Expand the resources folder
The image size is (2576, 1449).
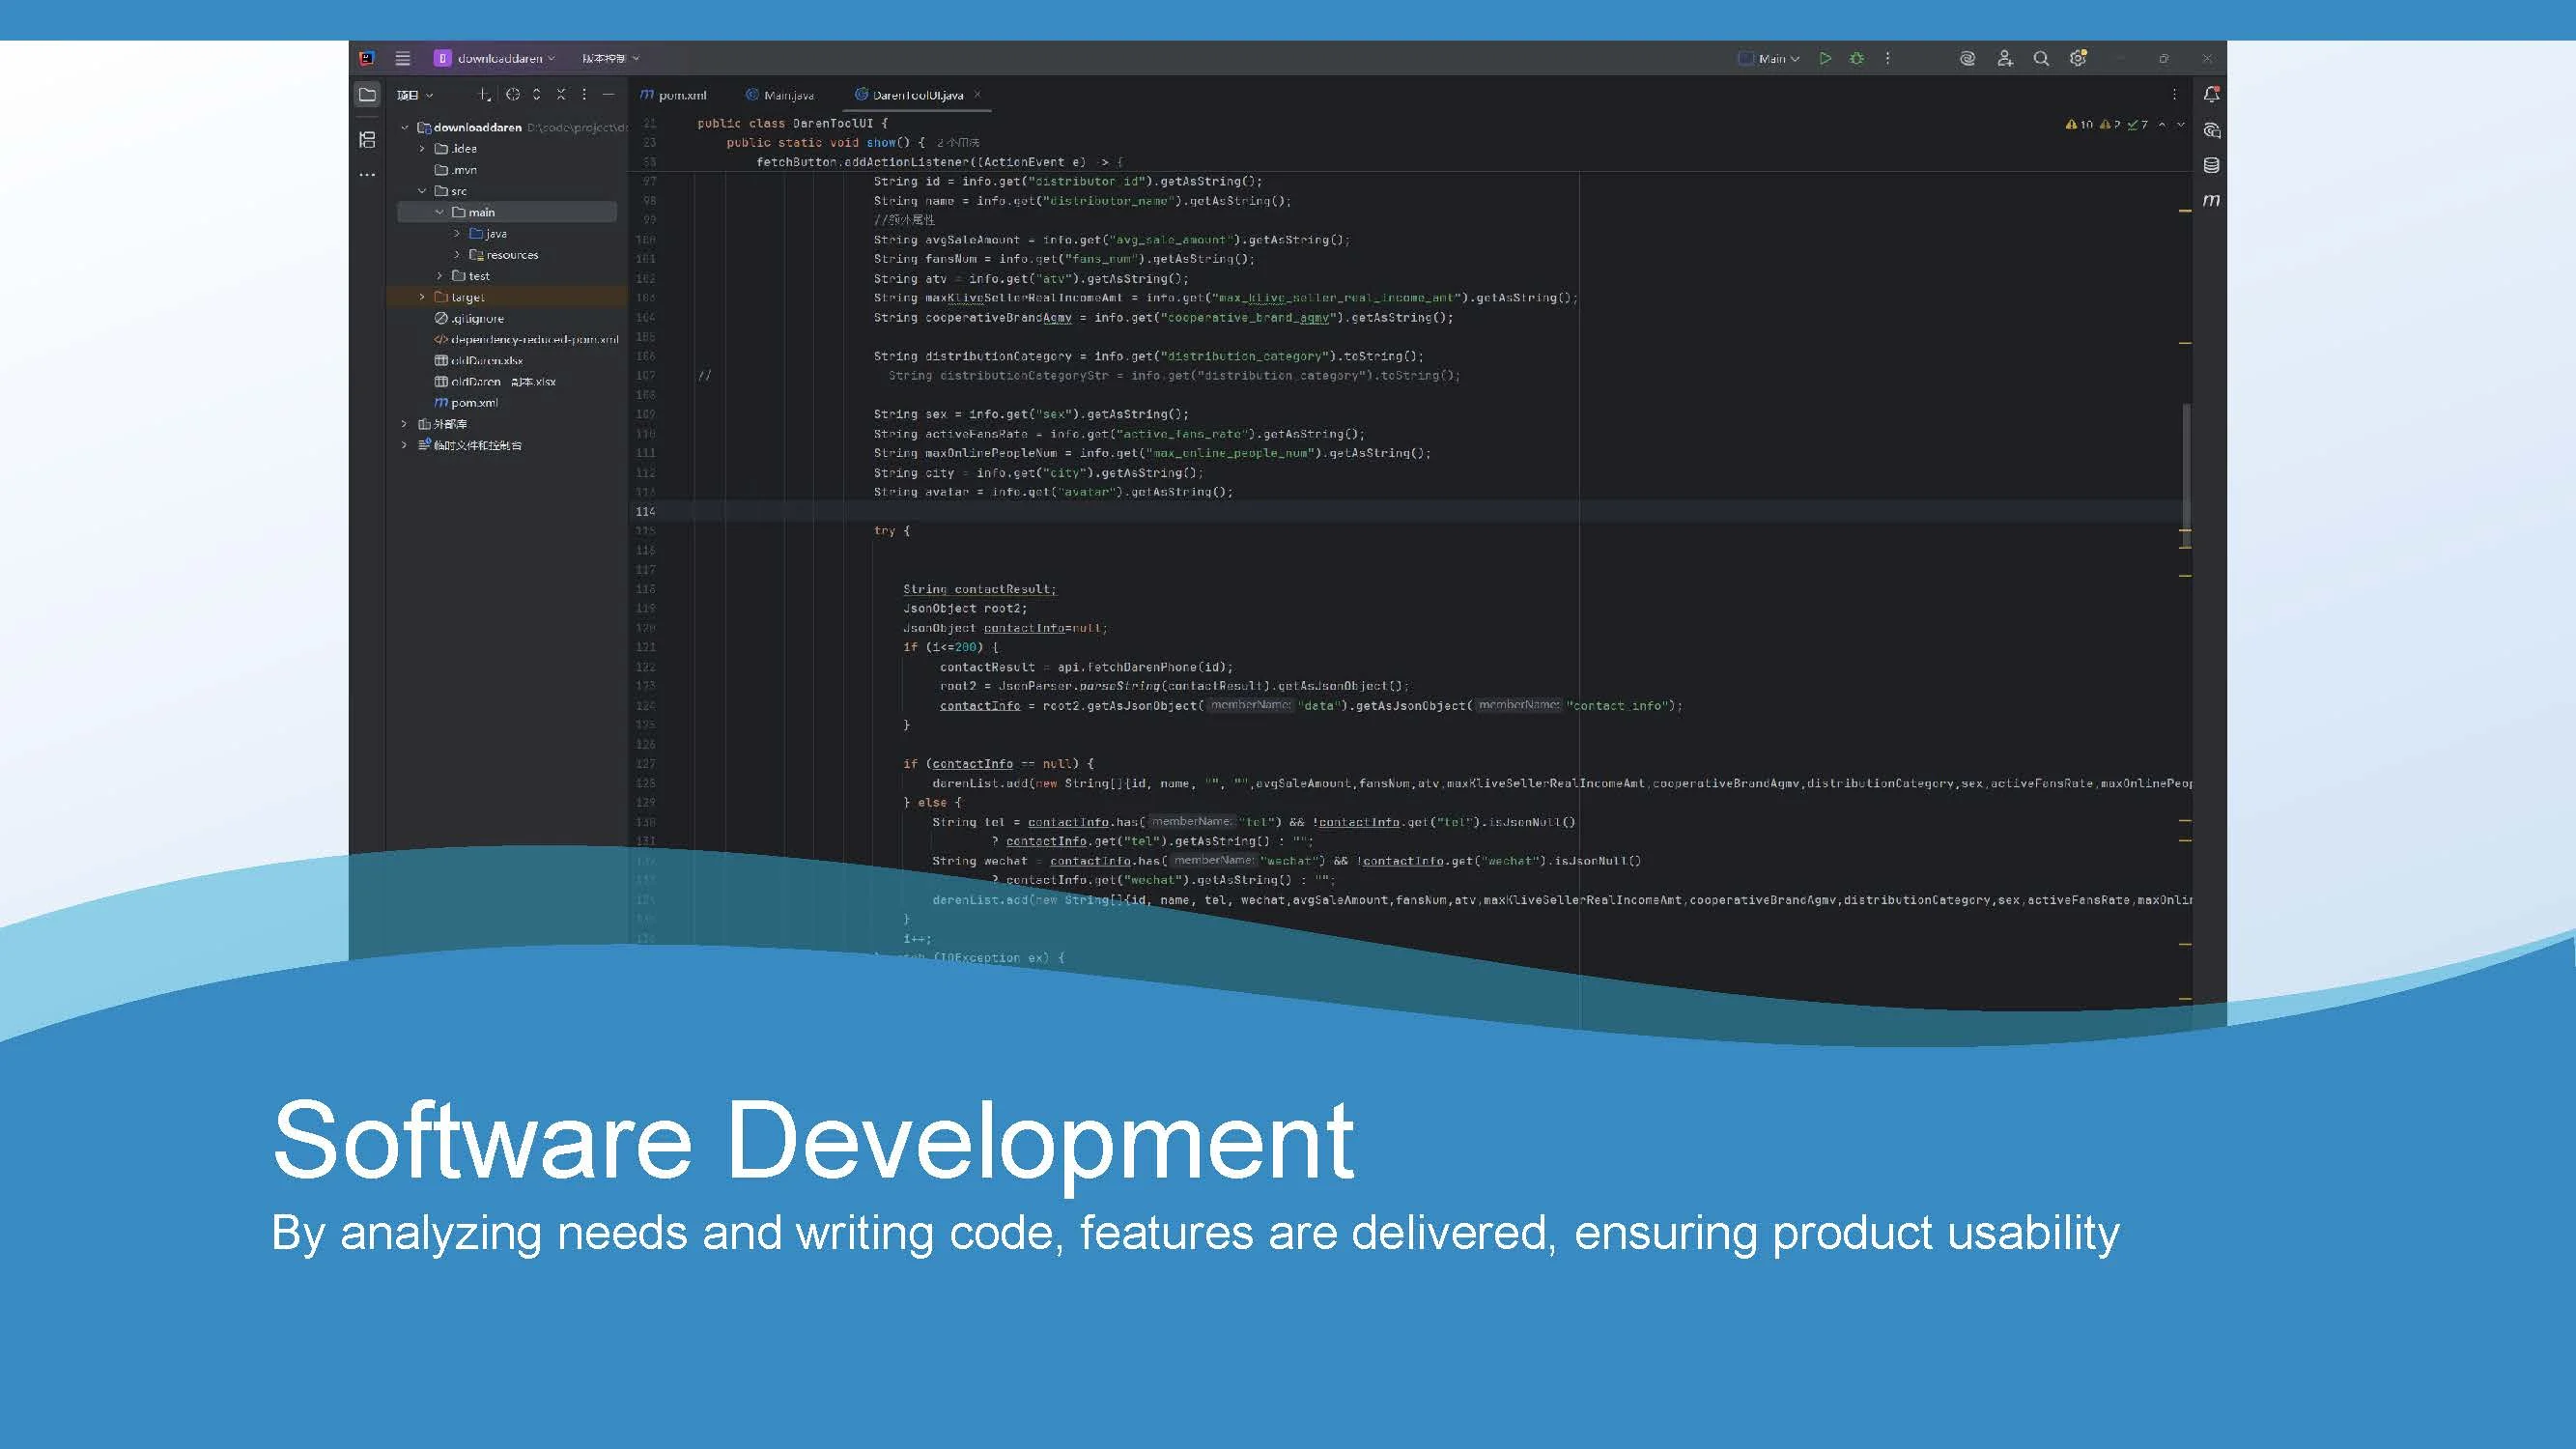(457, 254)
